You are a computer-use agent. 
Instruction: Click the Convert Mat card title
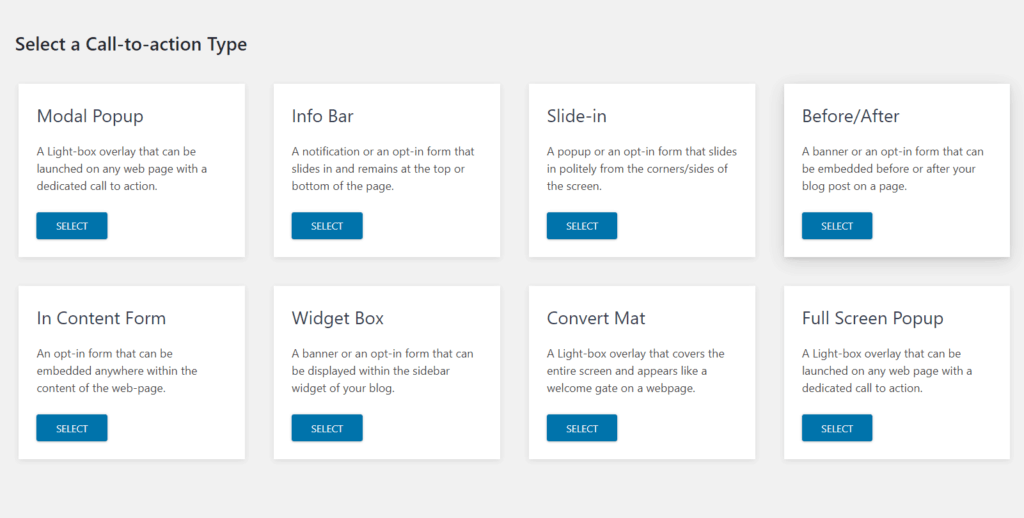(x=596, y=318)
